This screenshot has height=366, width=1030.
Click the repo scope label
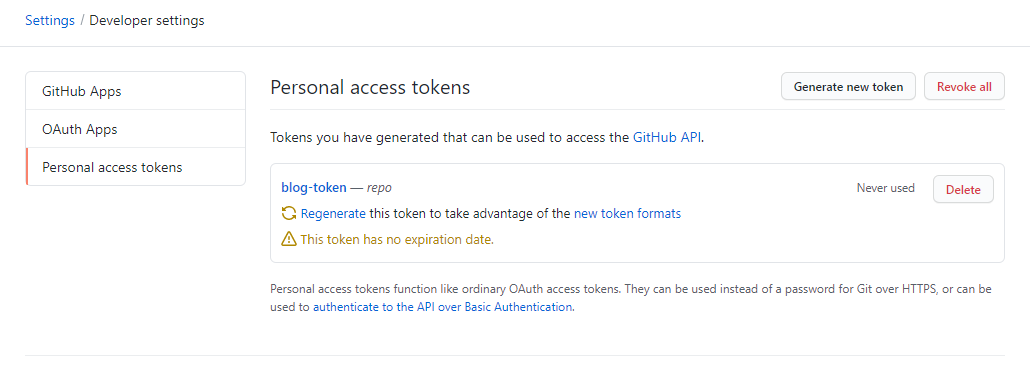379,188
